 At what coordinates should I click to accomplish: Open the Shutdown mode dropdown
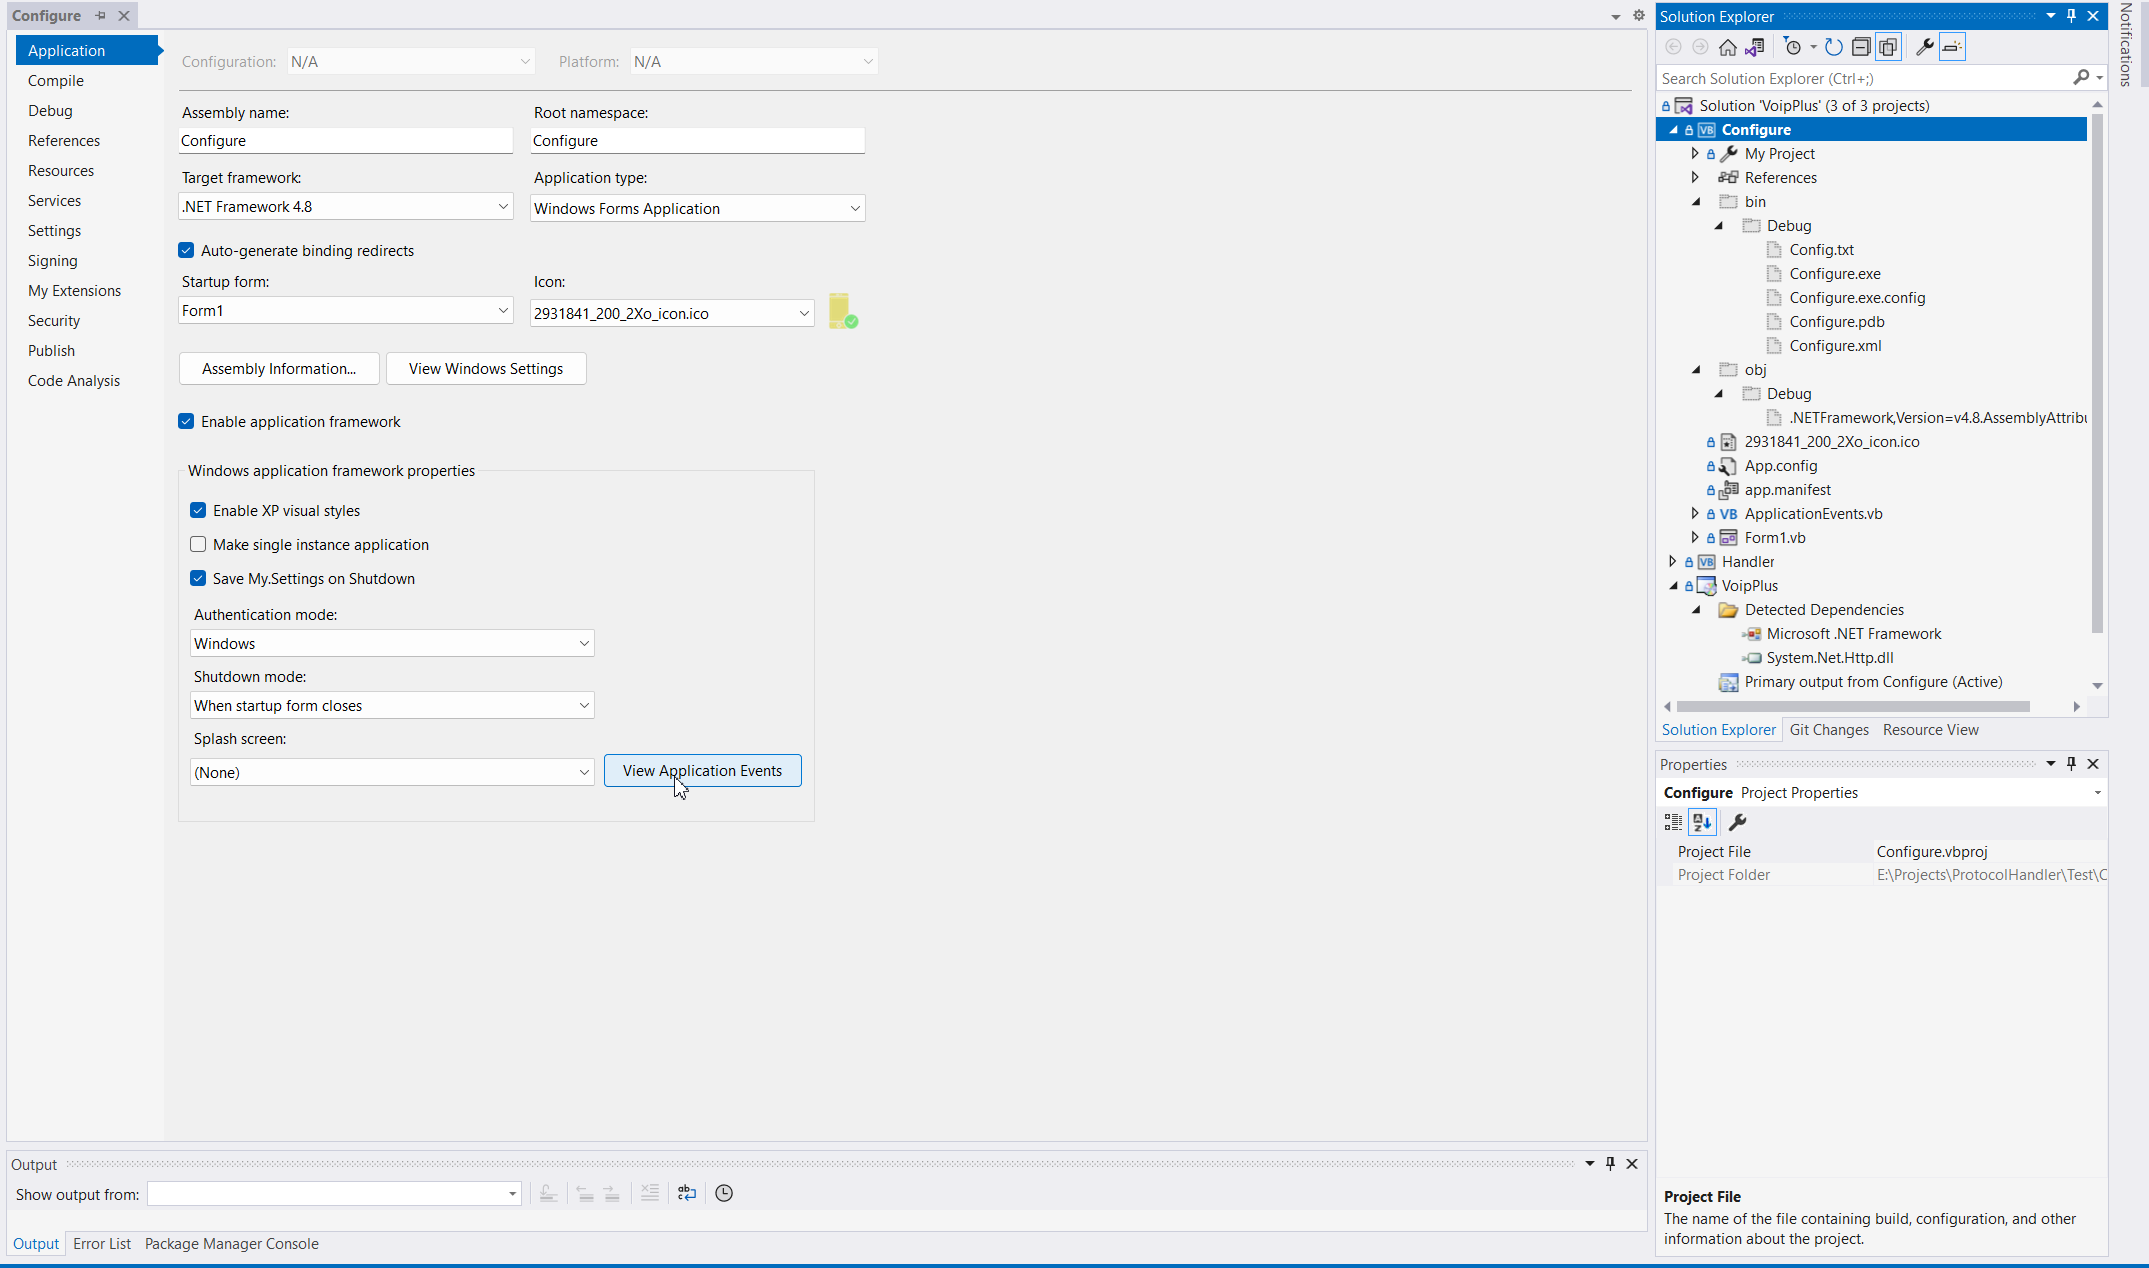[x=584, y=705]
